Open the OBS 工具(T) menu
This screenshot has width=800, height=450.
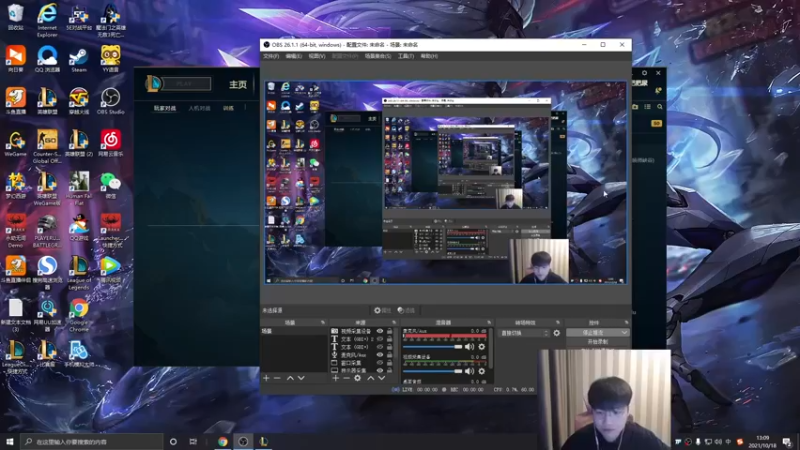406,56
